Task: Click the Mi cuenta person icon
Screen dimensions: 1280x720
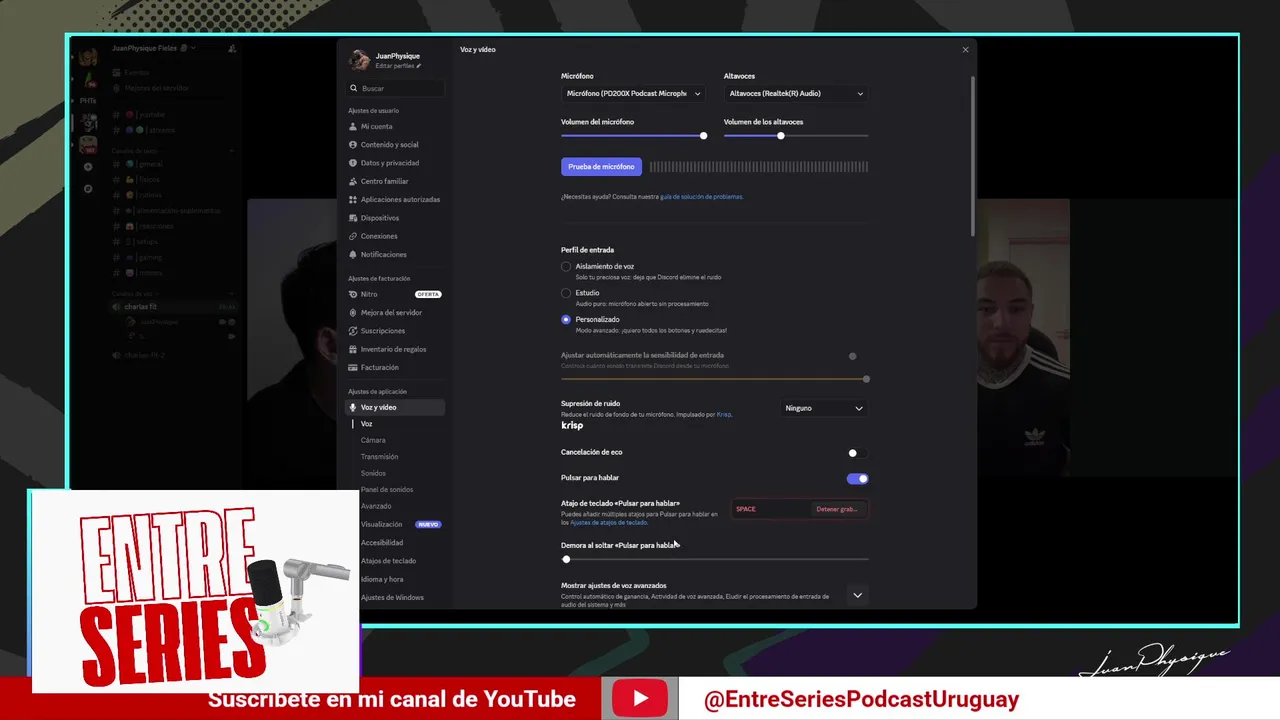Action: point(353,127)
